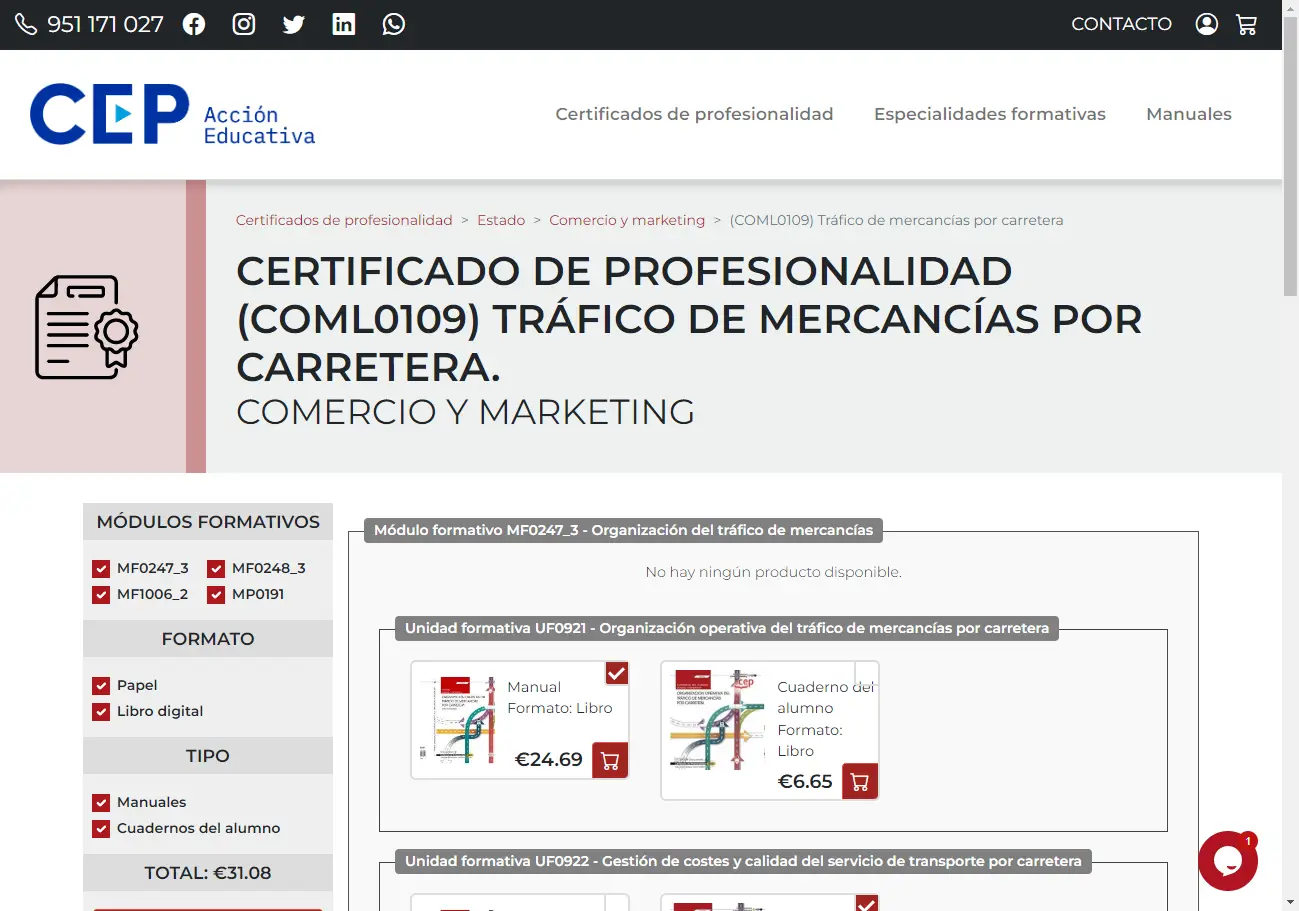Viewport: 1299px width, 911px height.
Task: Click the CONTACTO link
Action: [x=1121, y=24]
